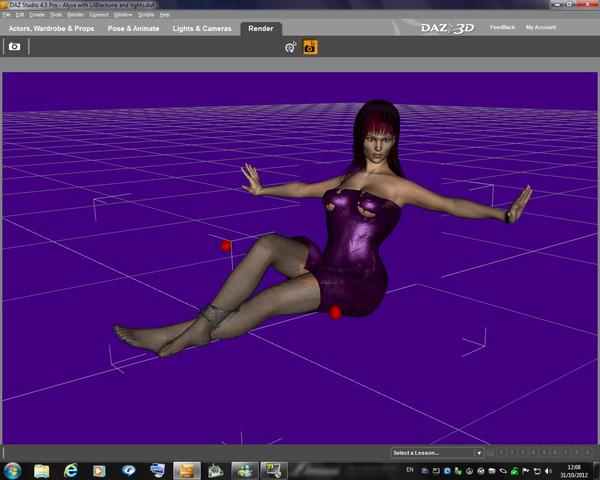
Task: Open the File menu
Action: click(6, 15)
